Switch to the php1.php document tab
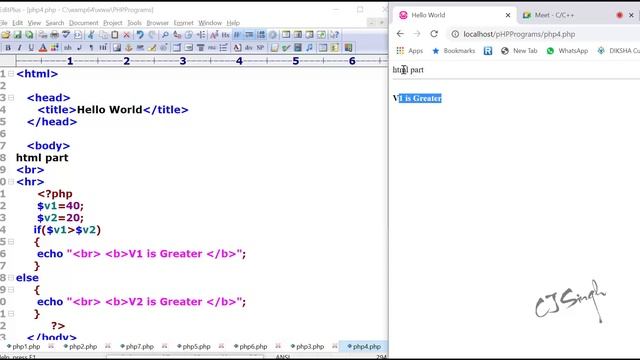This screenshot has width=640, height=360. (x=24, y=347)
